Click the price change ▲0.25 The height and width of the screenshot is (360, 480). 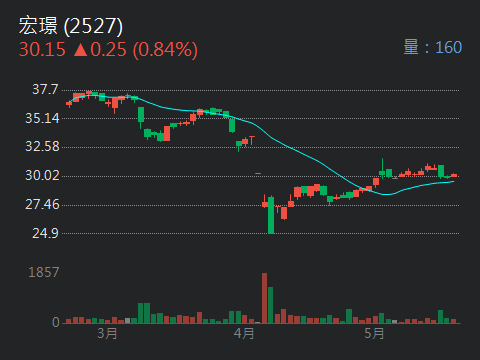[100, 50]
